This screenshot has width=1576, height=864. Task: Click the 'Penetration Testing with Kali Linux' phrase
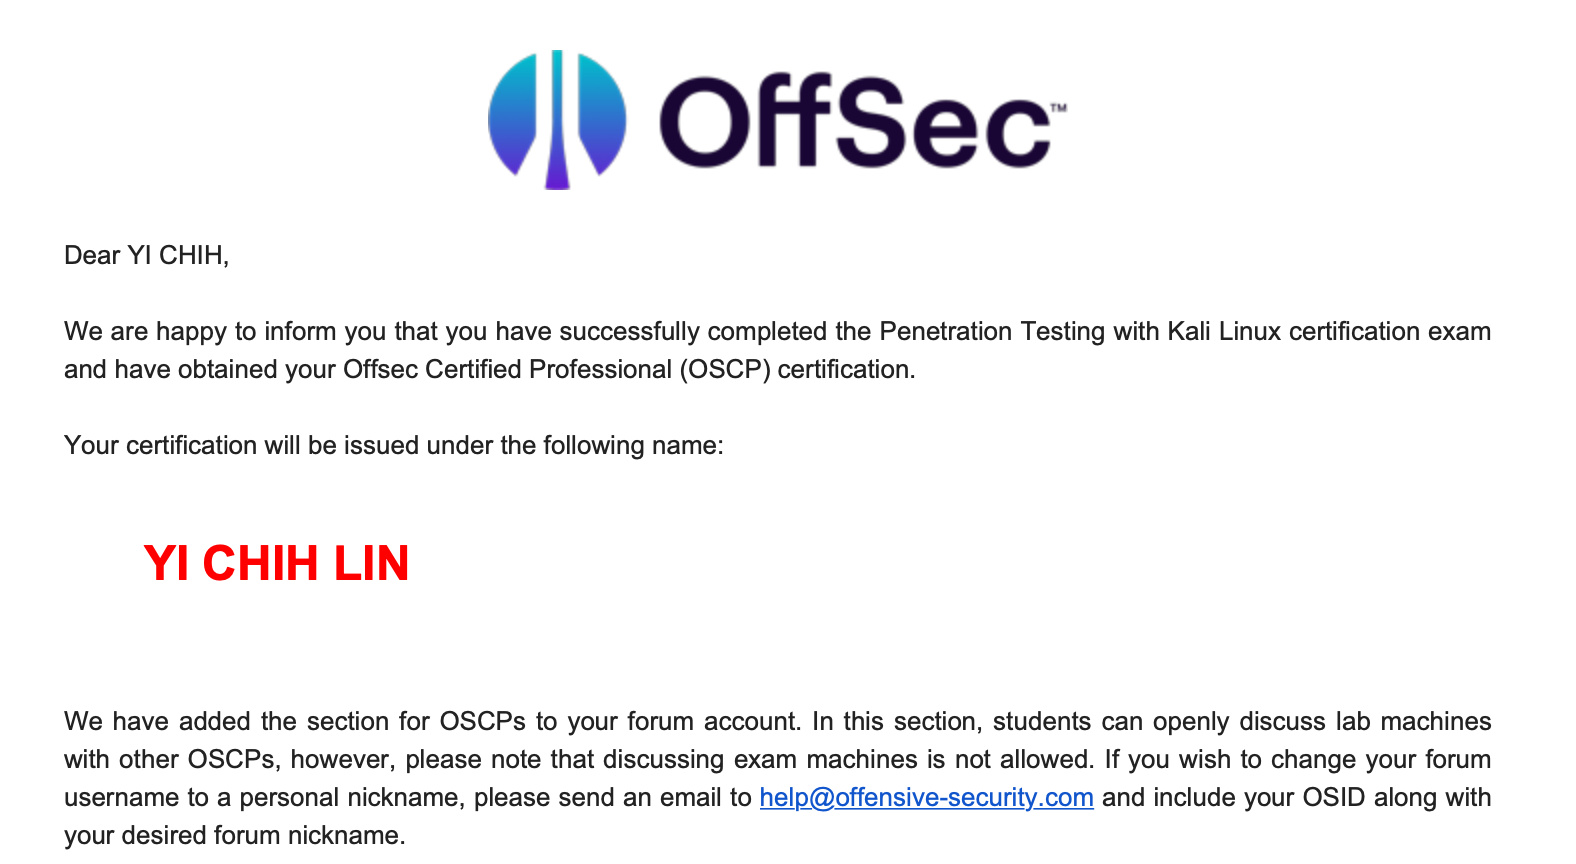point(1080,331)
